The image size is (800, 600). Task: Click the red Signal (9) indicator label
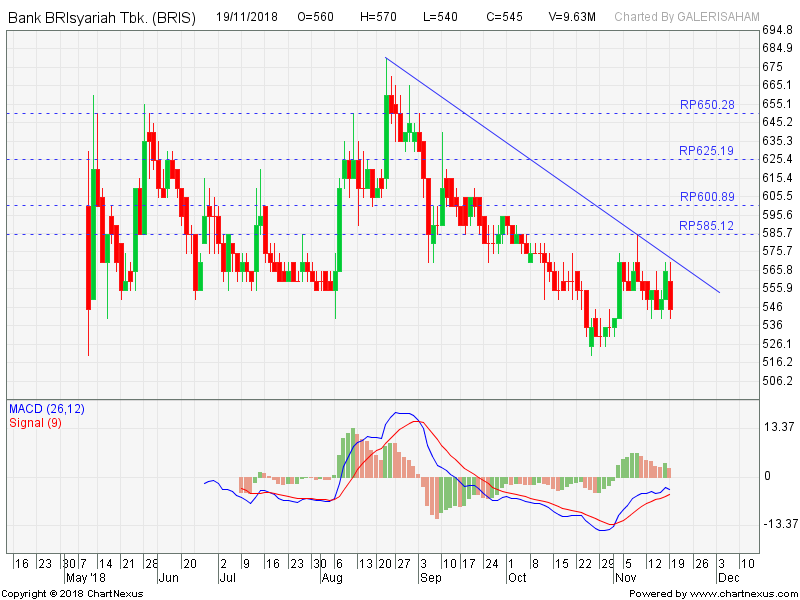[x=38, y=423]
